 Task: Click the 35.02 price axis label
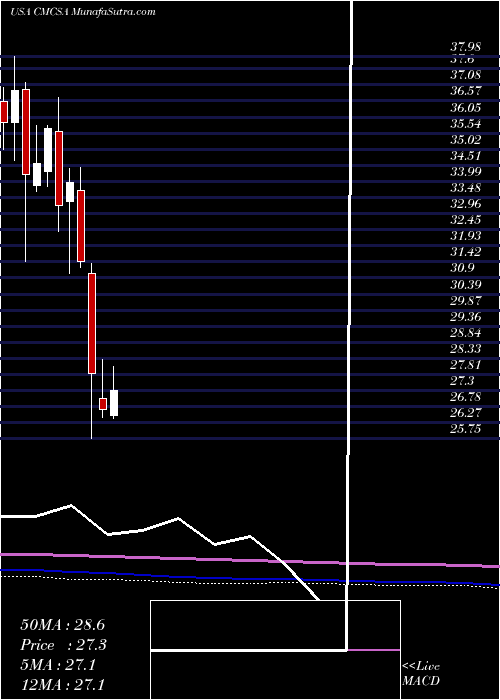[x=466, y=140]
